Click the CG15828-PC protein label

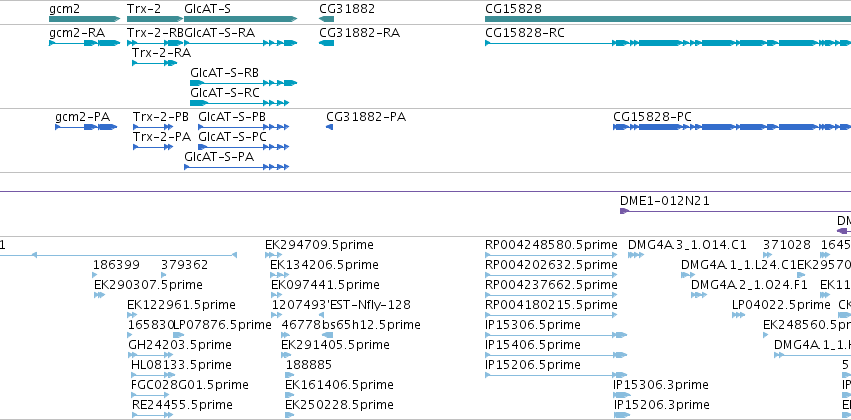pyautogui.click(x=652, y=117)
